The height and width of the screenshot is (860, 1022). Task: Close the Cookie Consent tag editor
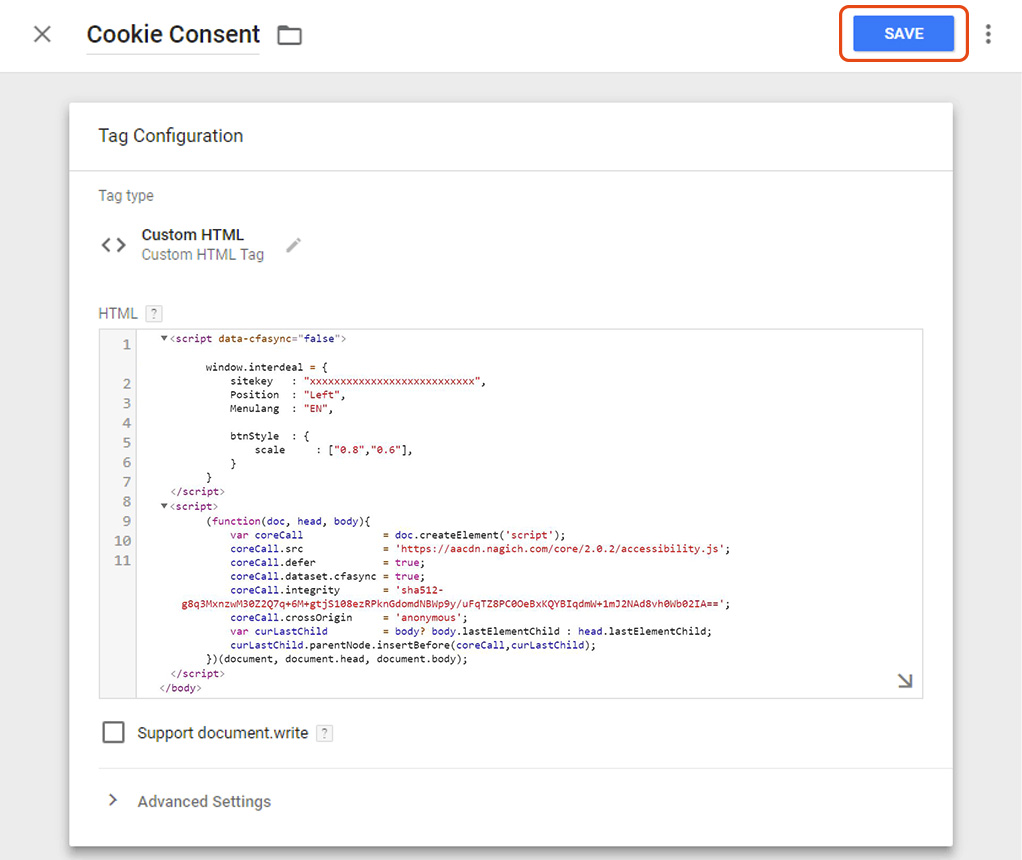click(42, 34)
